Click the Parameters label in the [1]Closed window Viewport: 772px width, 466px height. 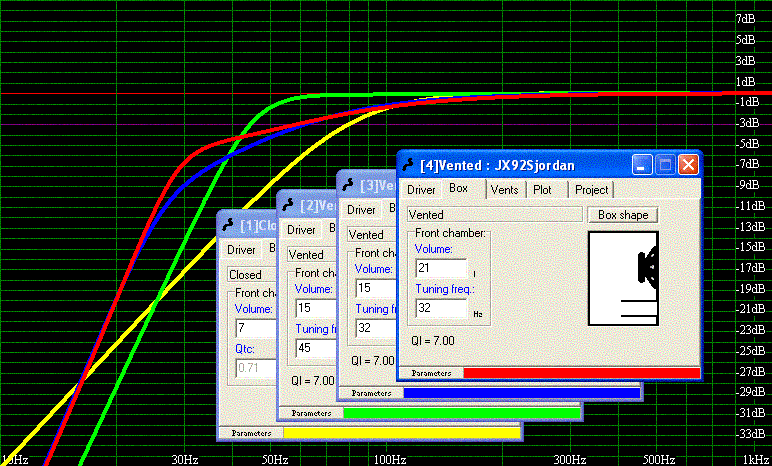click(x=252, y=433)
